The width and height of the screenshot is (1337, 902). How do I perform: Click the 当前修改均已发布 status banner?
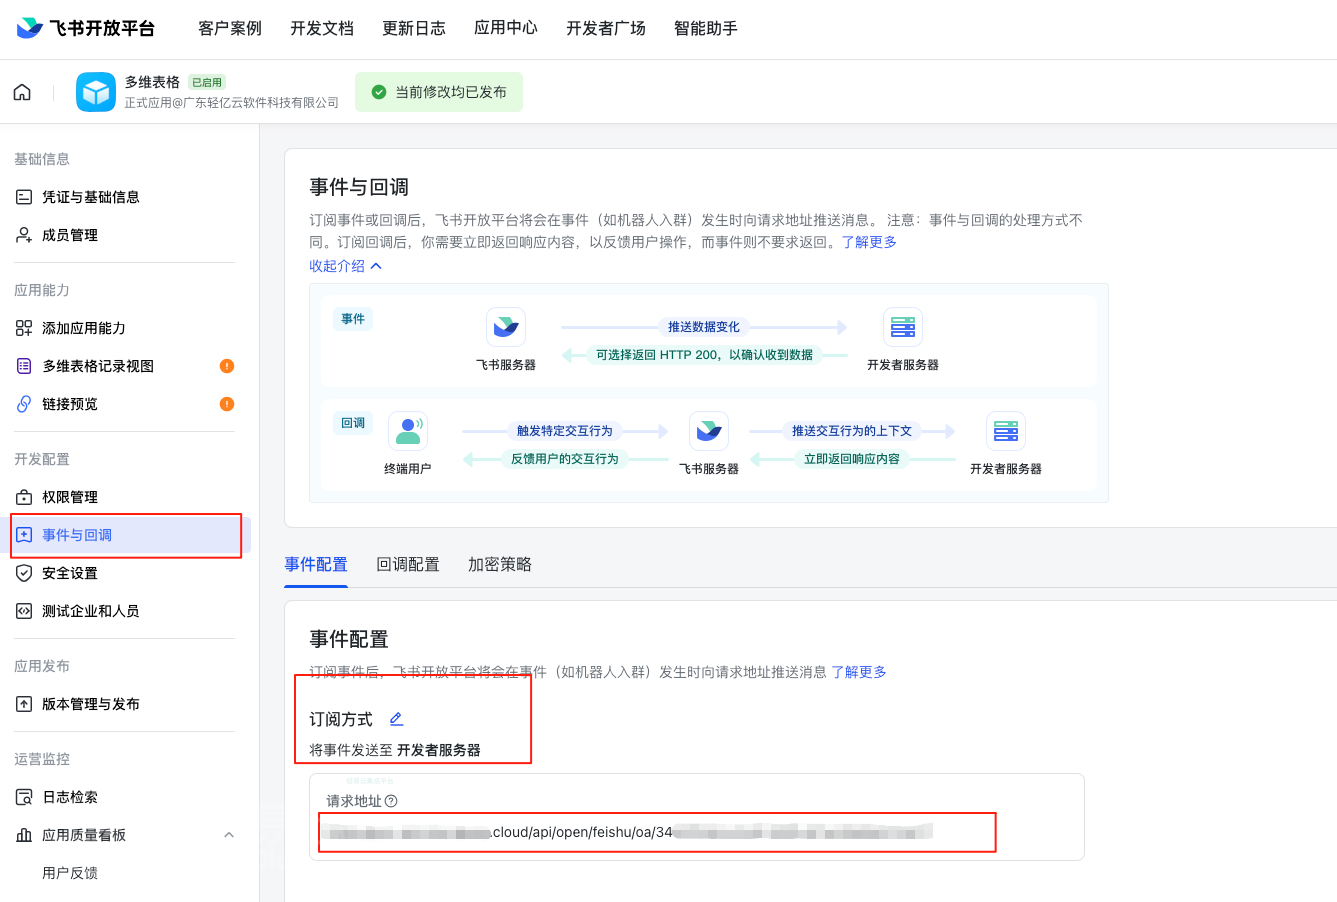tap(439, 92)
